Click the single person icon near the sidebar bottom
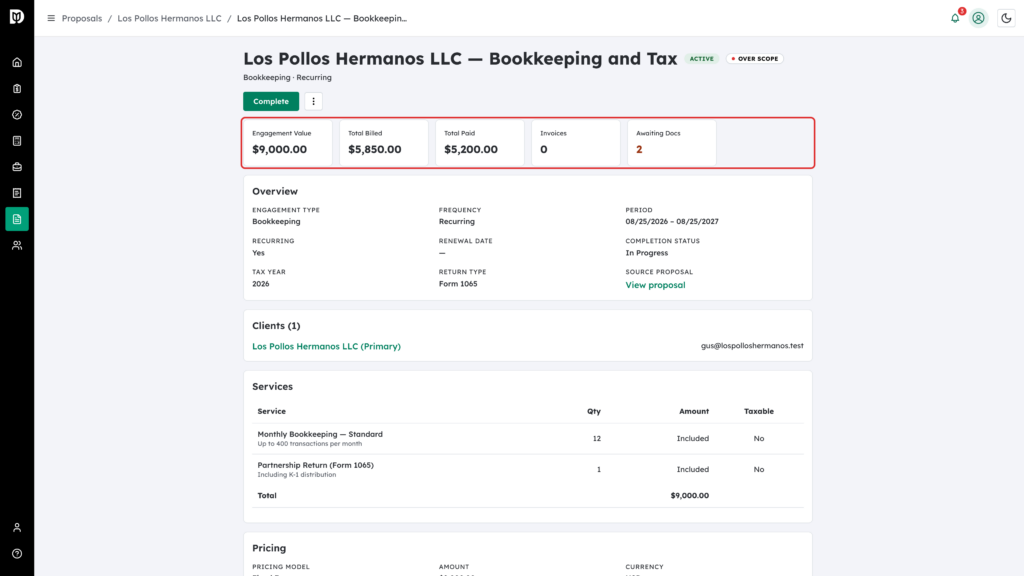The height and width of the screenshot is (576, 1024). tap(17, 528)
